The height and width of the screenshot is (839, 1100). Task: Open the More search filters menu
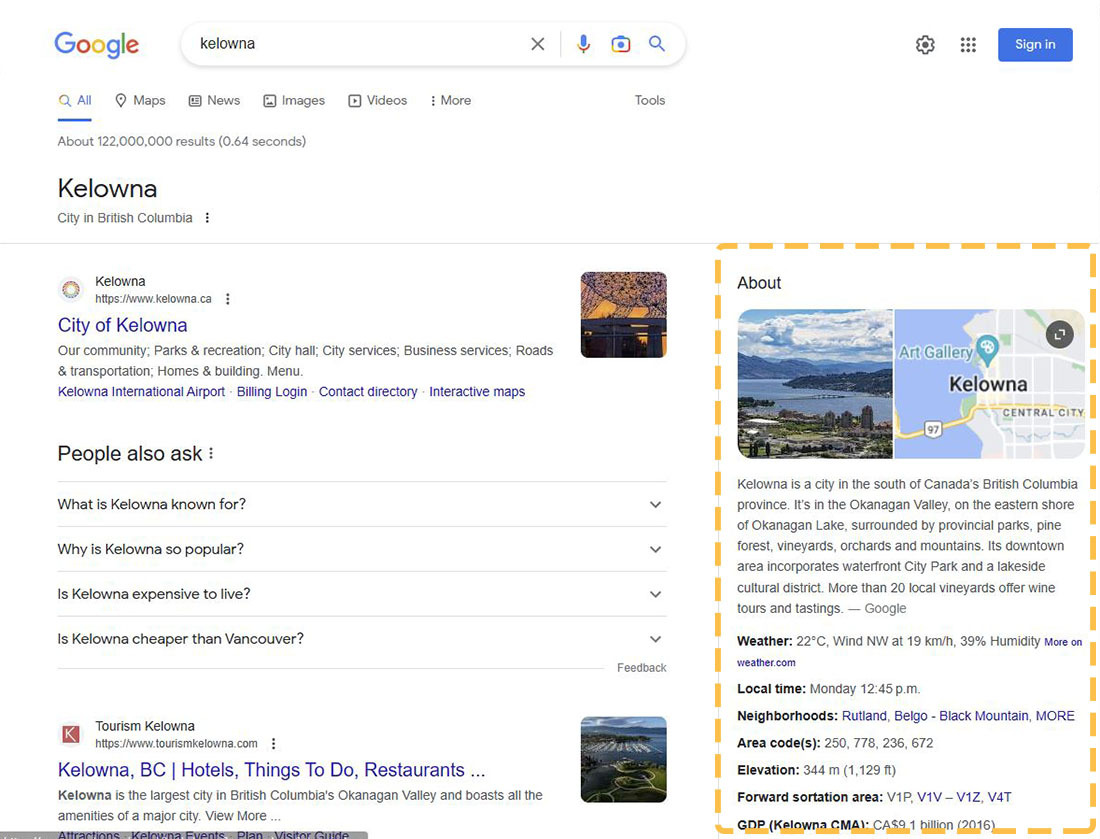pyautogui.click(x=450, y=100)
